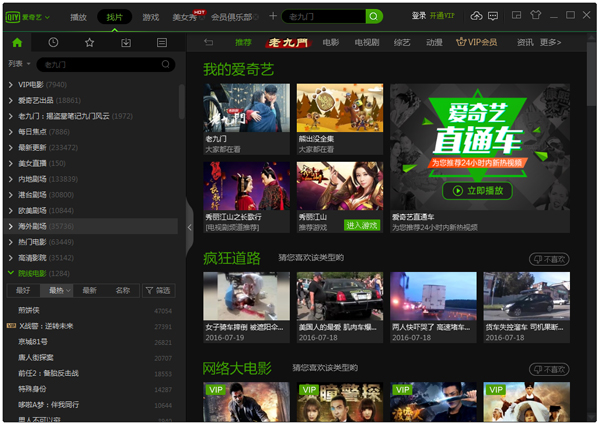This screenshot has width=600, height=425.
Task: Click sidebar search magnifier icon
Action: (166, 64)
